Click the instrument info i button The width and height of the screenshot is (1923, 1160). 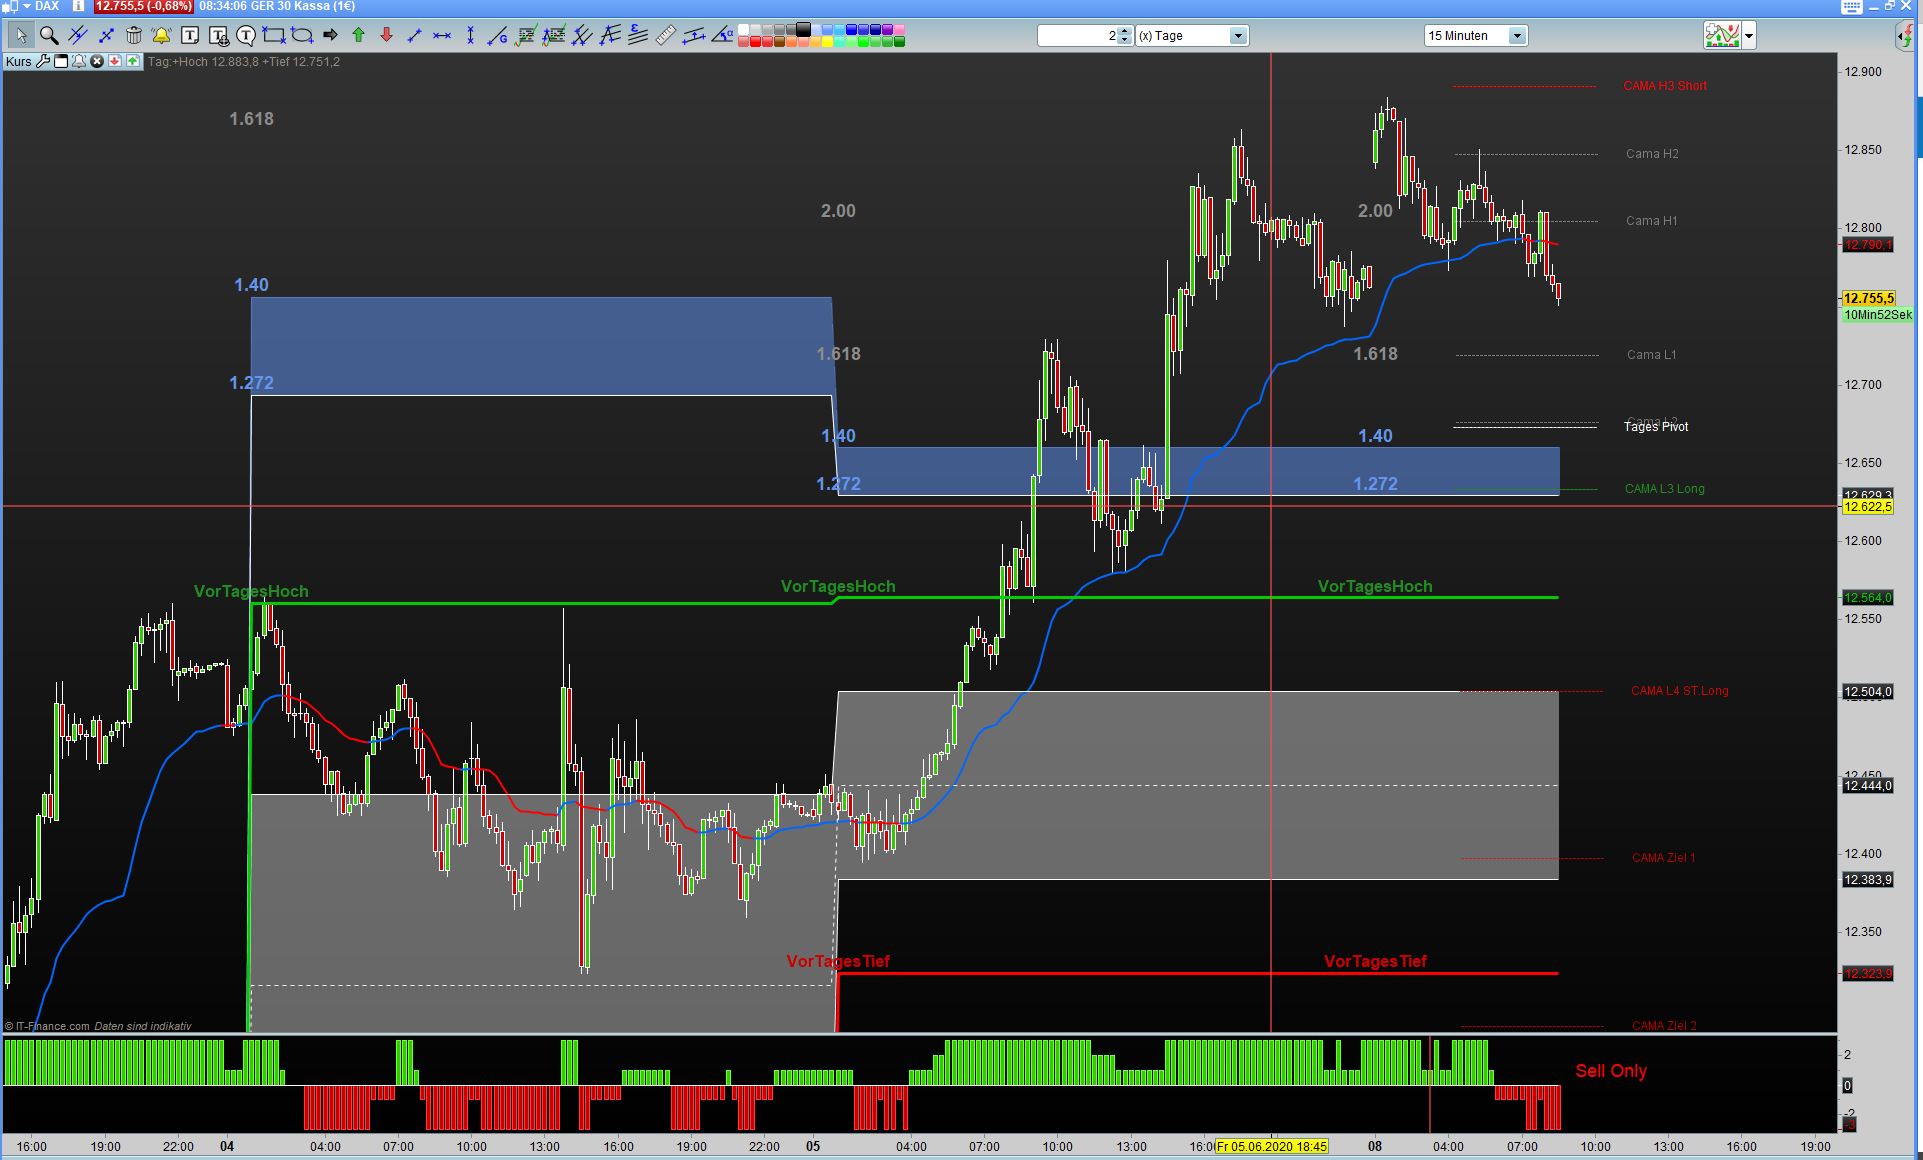[78, 6]
